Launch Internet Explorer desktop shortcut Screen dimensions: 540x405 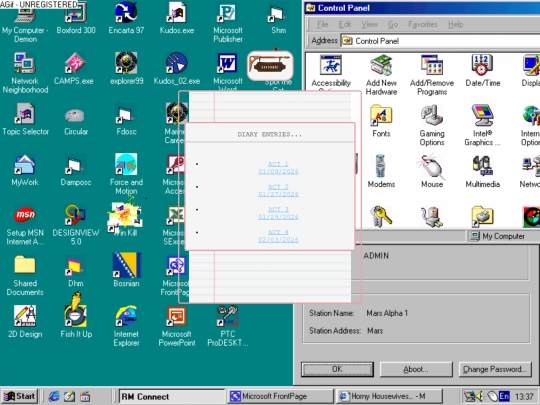click(x=126, y=326)
